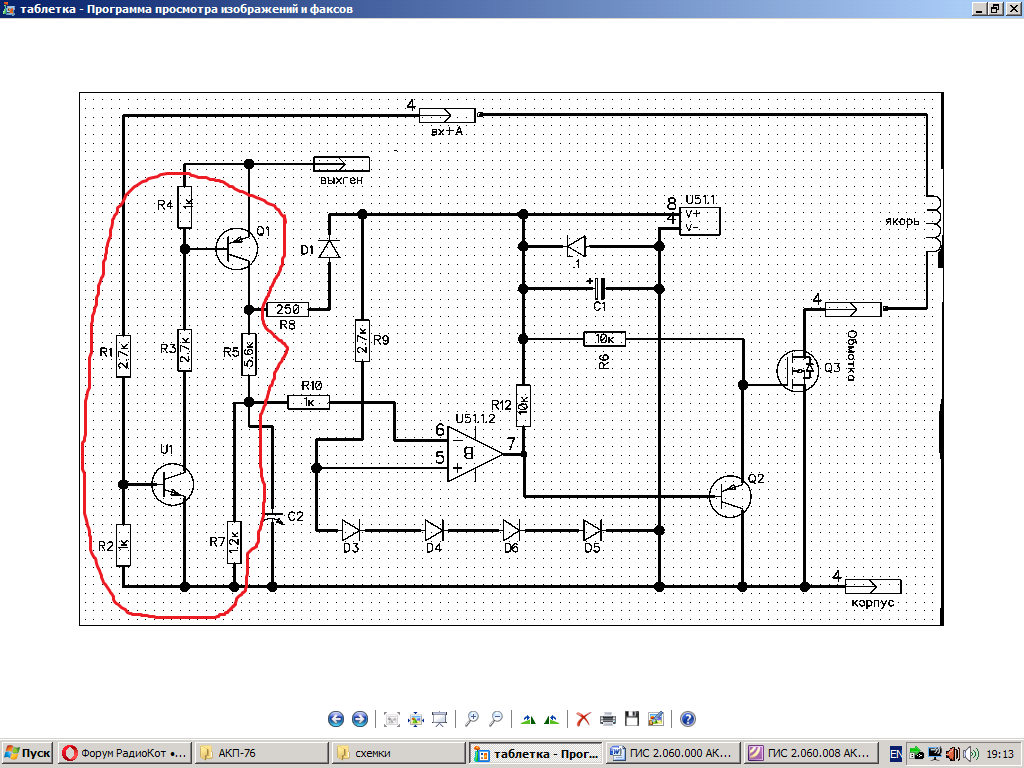1024x768 pixels.
Task: Open the АКП-76 folder taskbar button
Action: point(260,753)
